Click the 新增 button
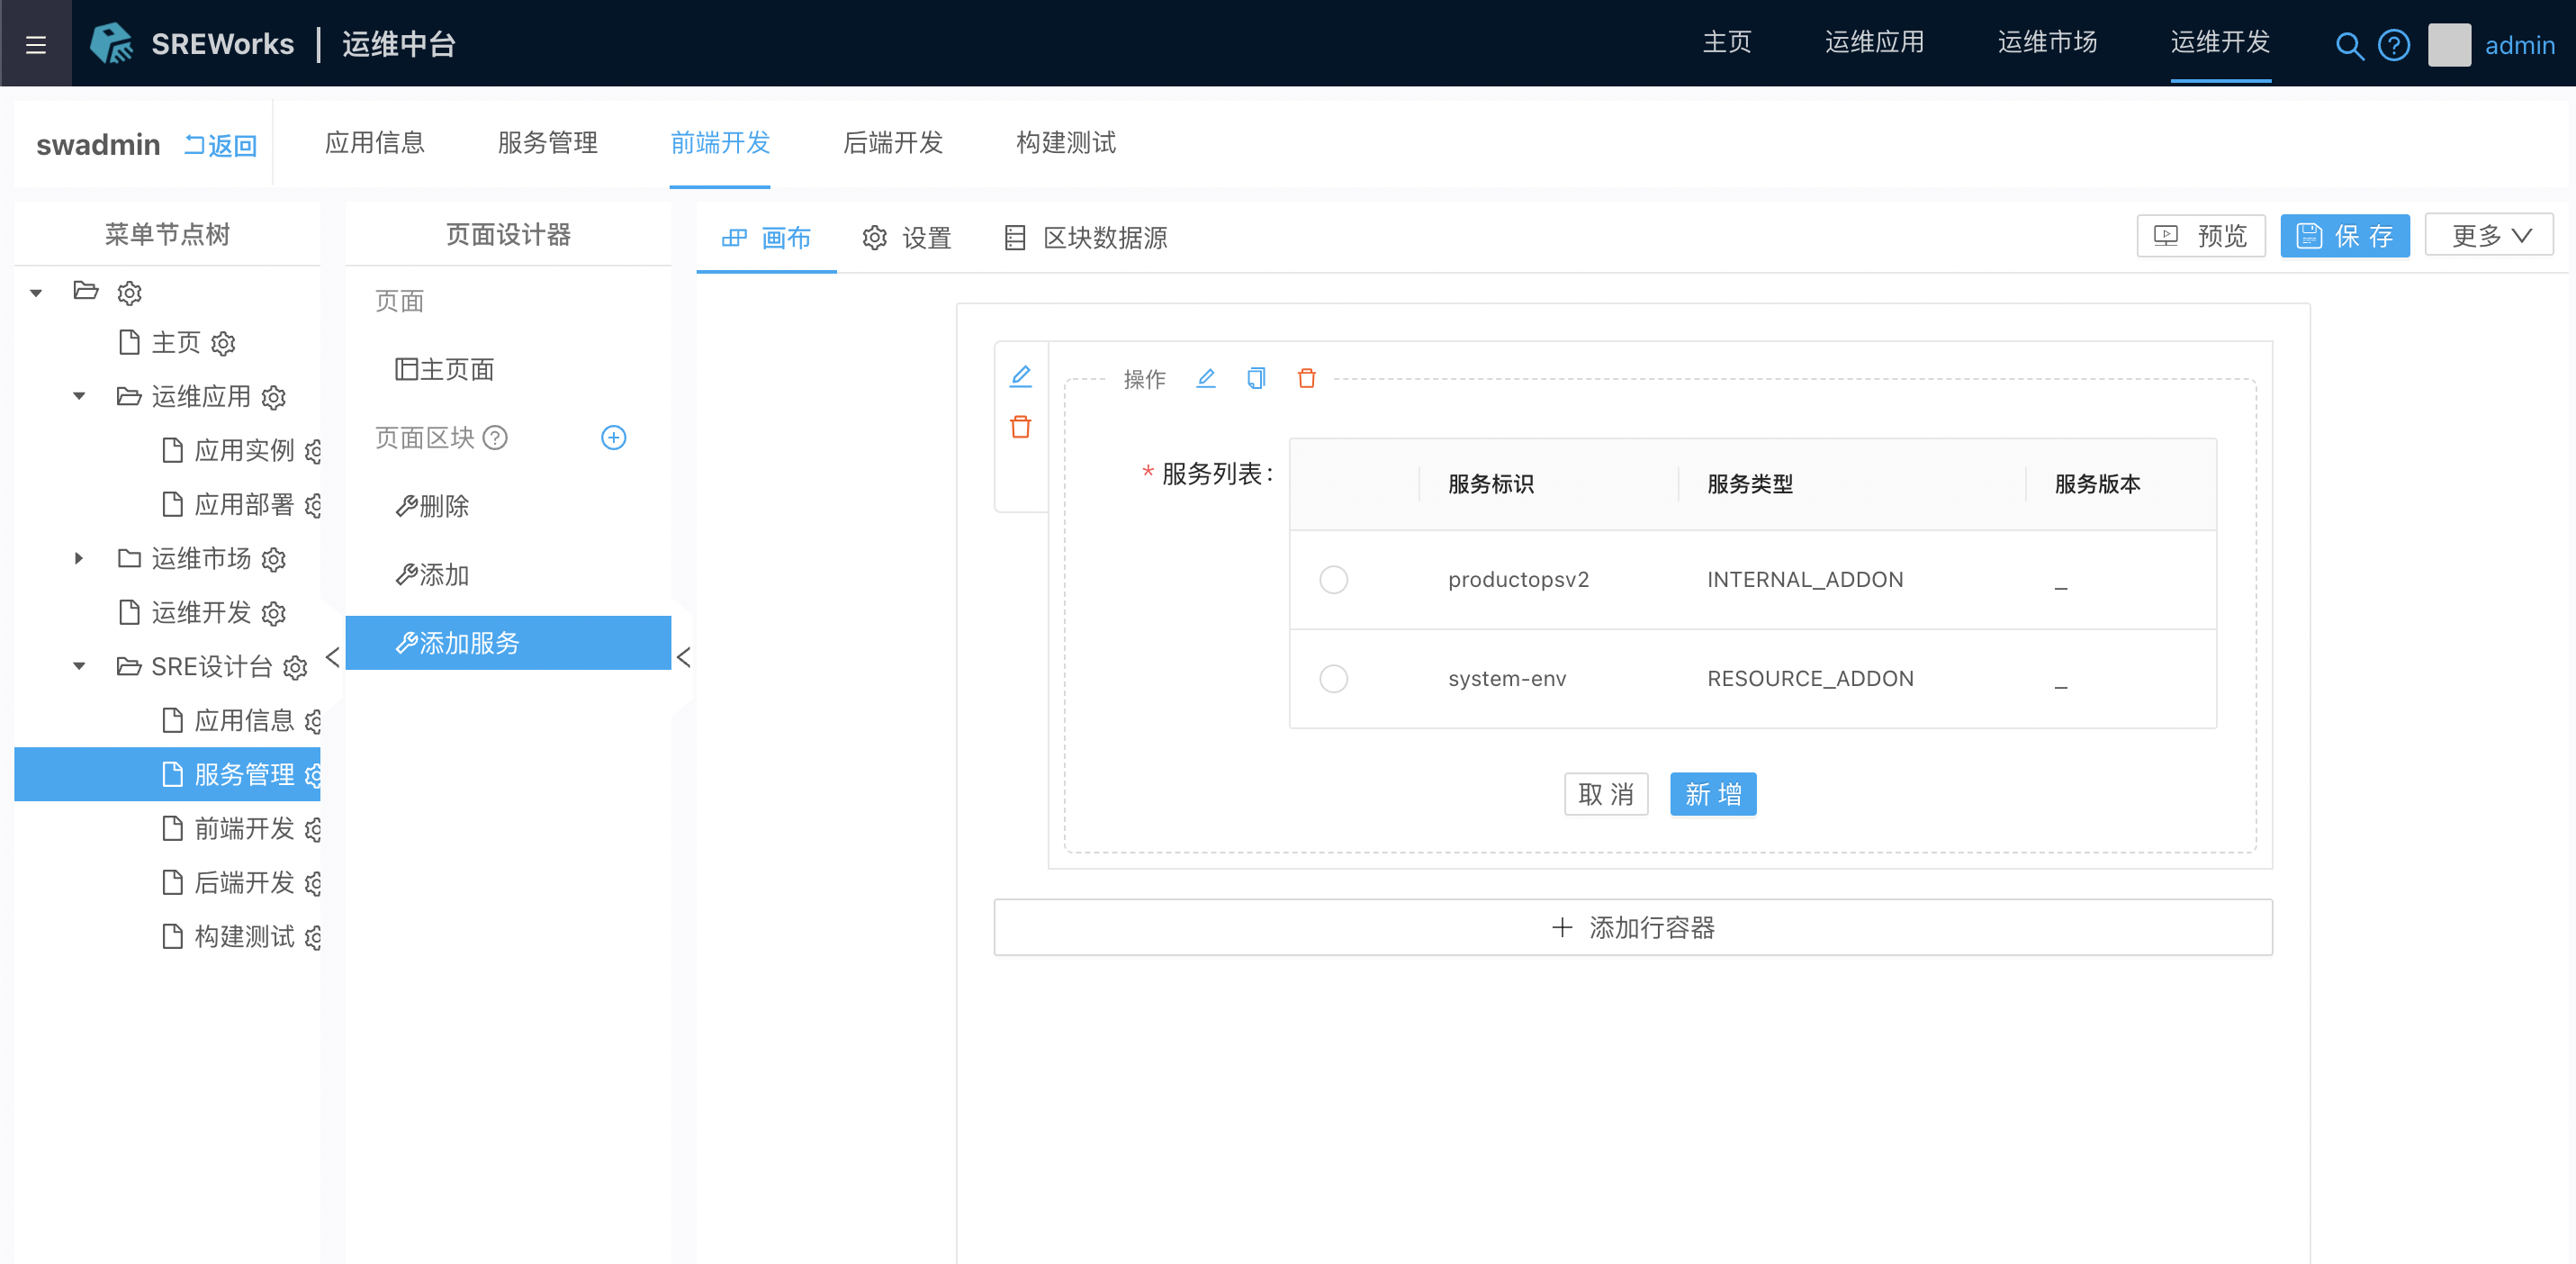 1712,794
